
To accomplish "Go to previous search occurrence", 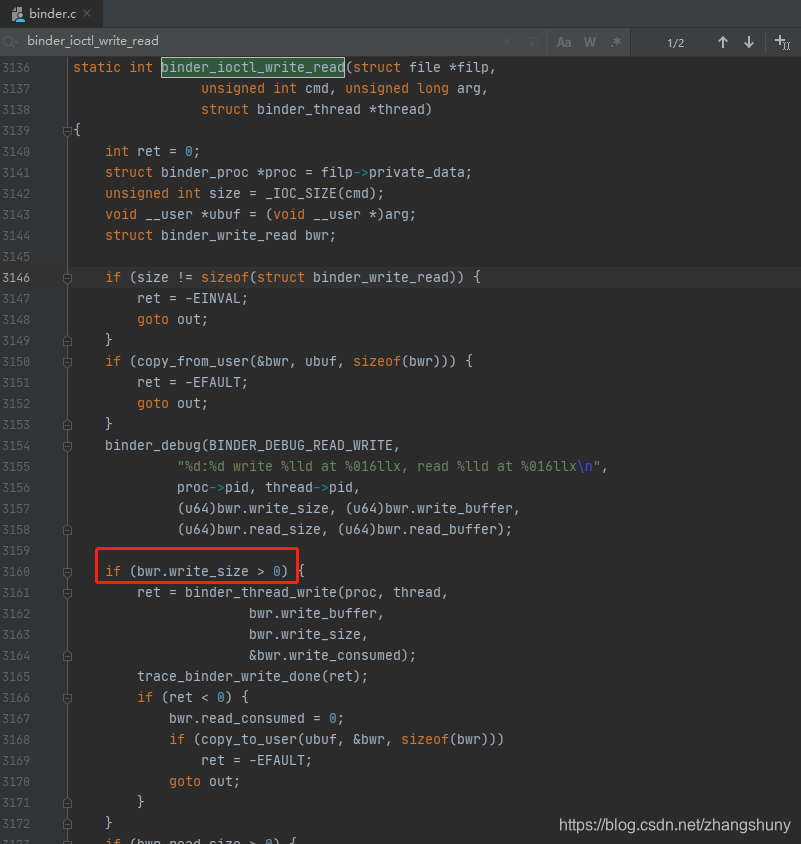I will [722, 42].
